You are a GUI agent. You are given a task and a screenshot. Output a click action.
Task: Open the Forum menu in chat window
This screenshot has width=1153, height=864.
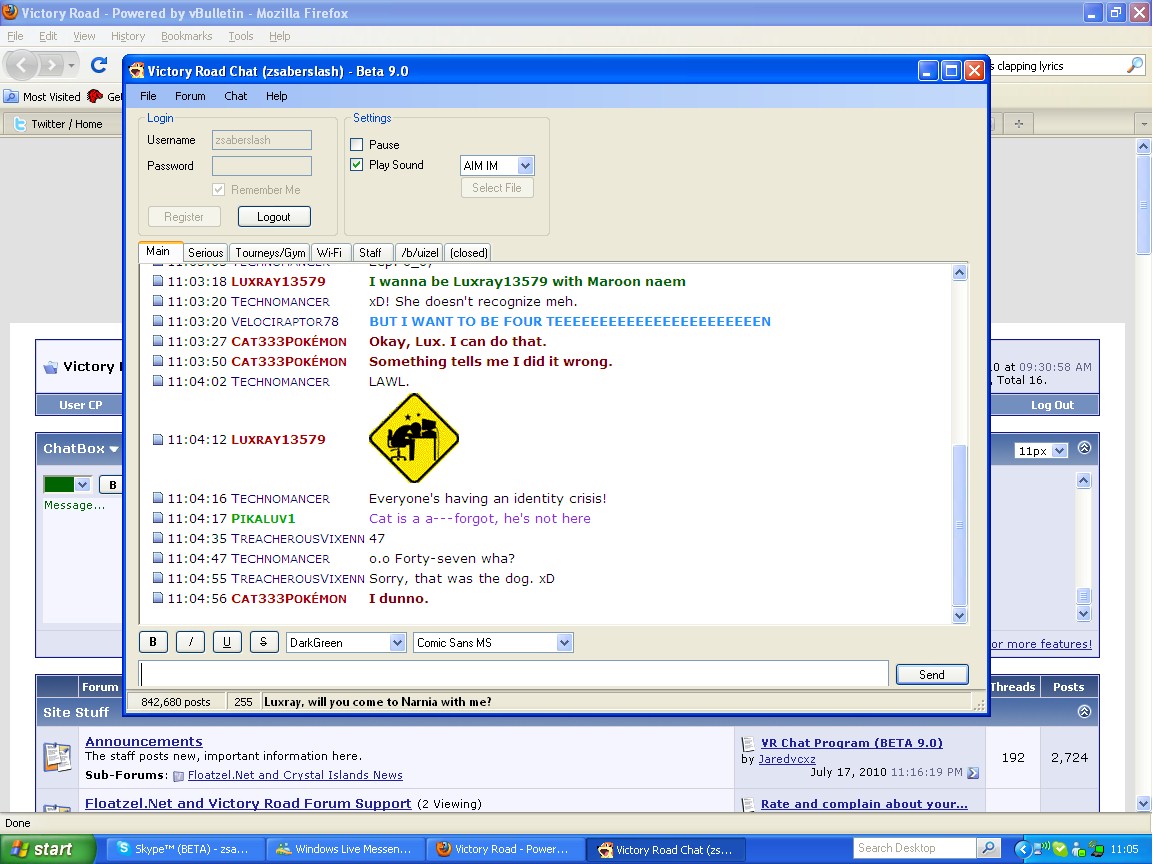[x=190, y=96]
